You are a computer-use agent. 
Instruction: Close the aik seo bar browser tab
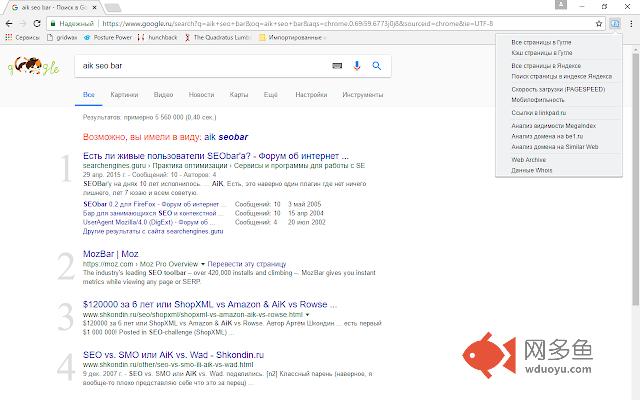pyautogui.click(x=95, y=7)
